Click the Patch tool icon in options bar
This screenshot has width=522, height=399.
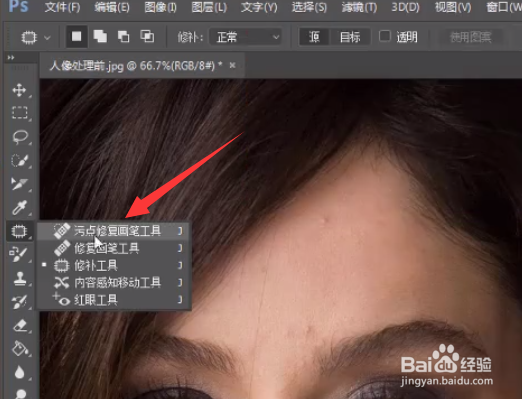[29, 37]
